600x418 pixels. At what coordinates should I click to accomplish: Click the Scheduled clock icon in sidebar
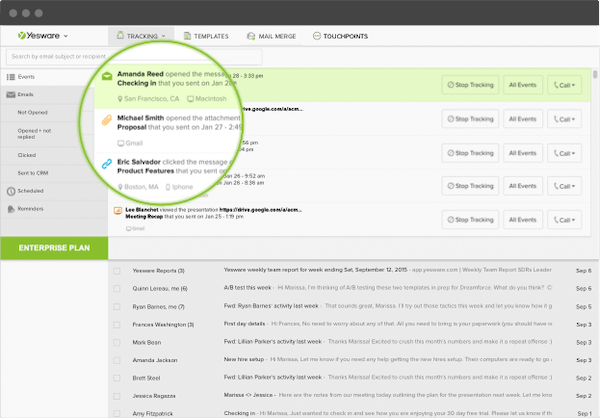(10, 191)
